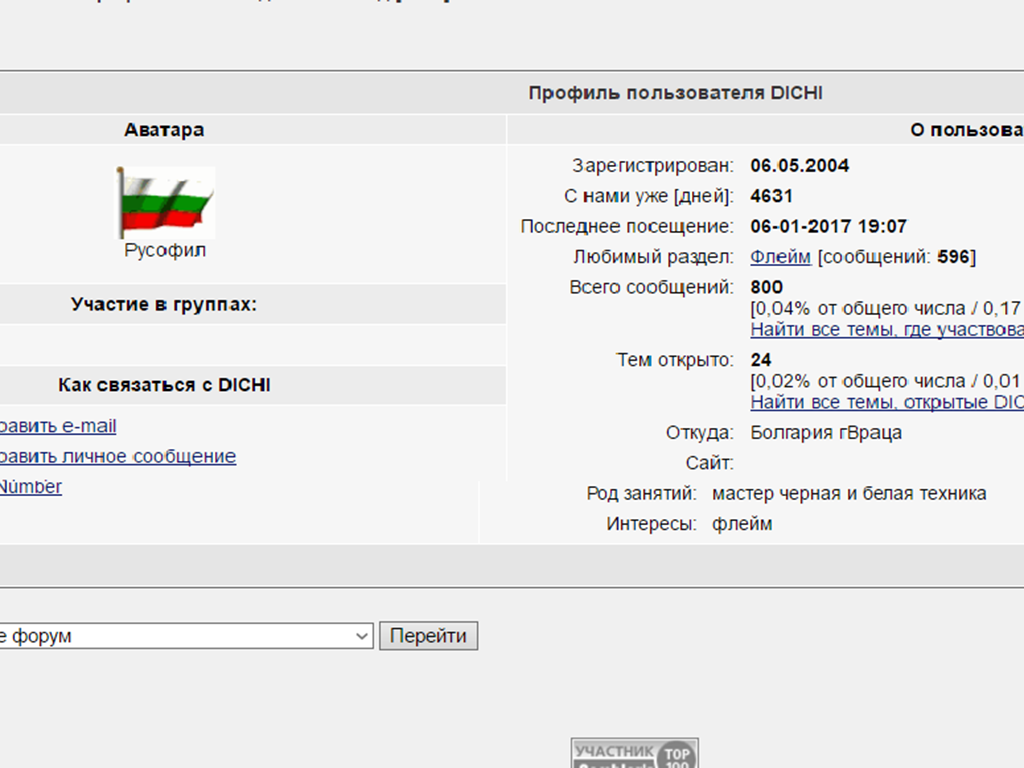Viewport: 1024px width, 768px height.
Task: Click the total messages count 800
Action: (x=767, y=288)
